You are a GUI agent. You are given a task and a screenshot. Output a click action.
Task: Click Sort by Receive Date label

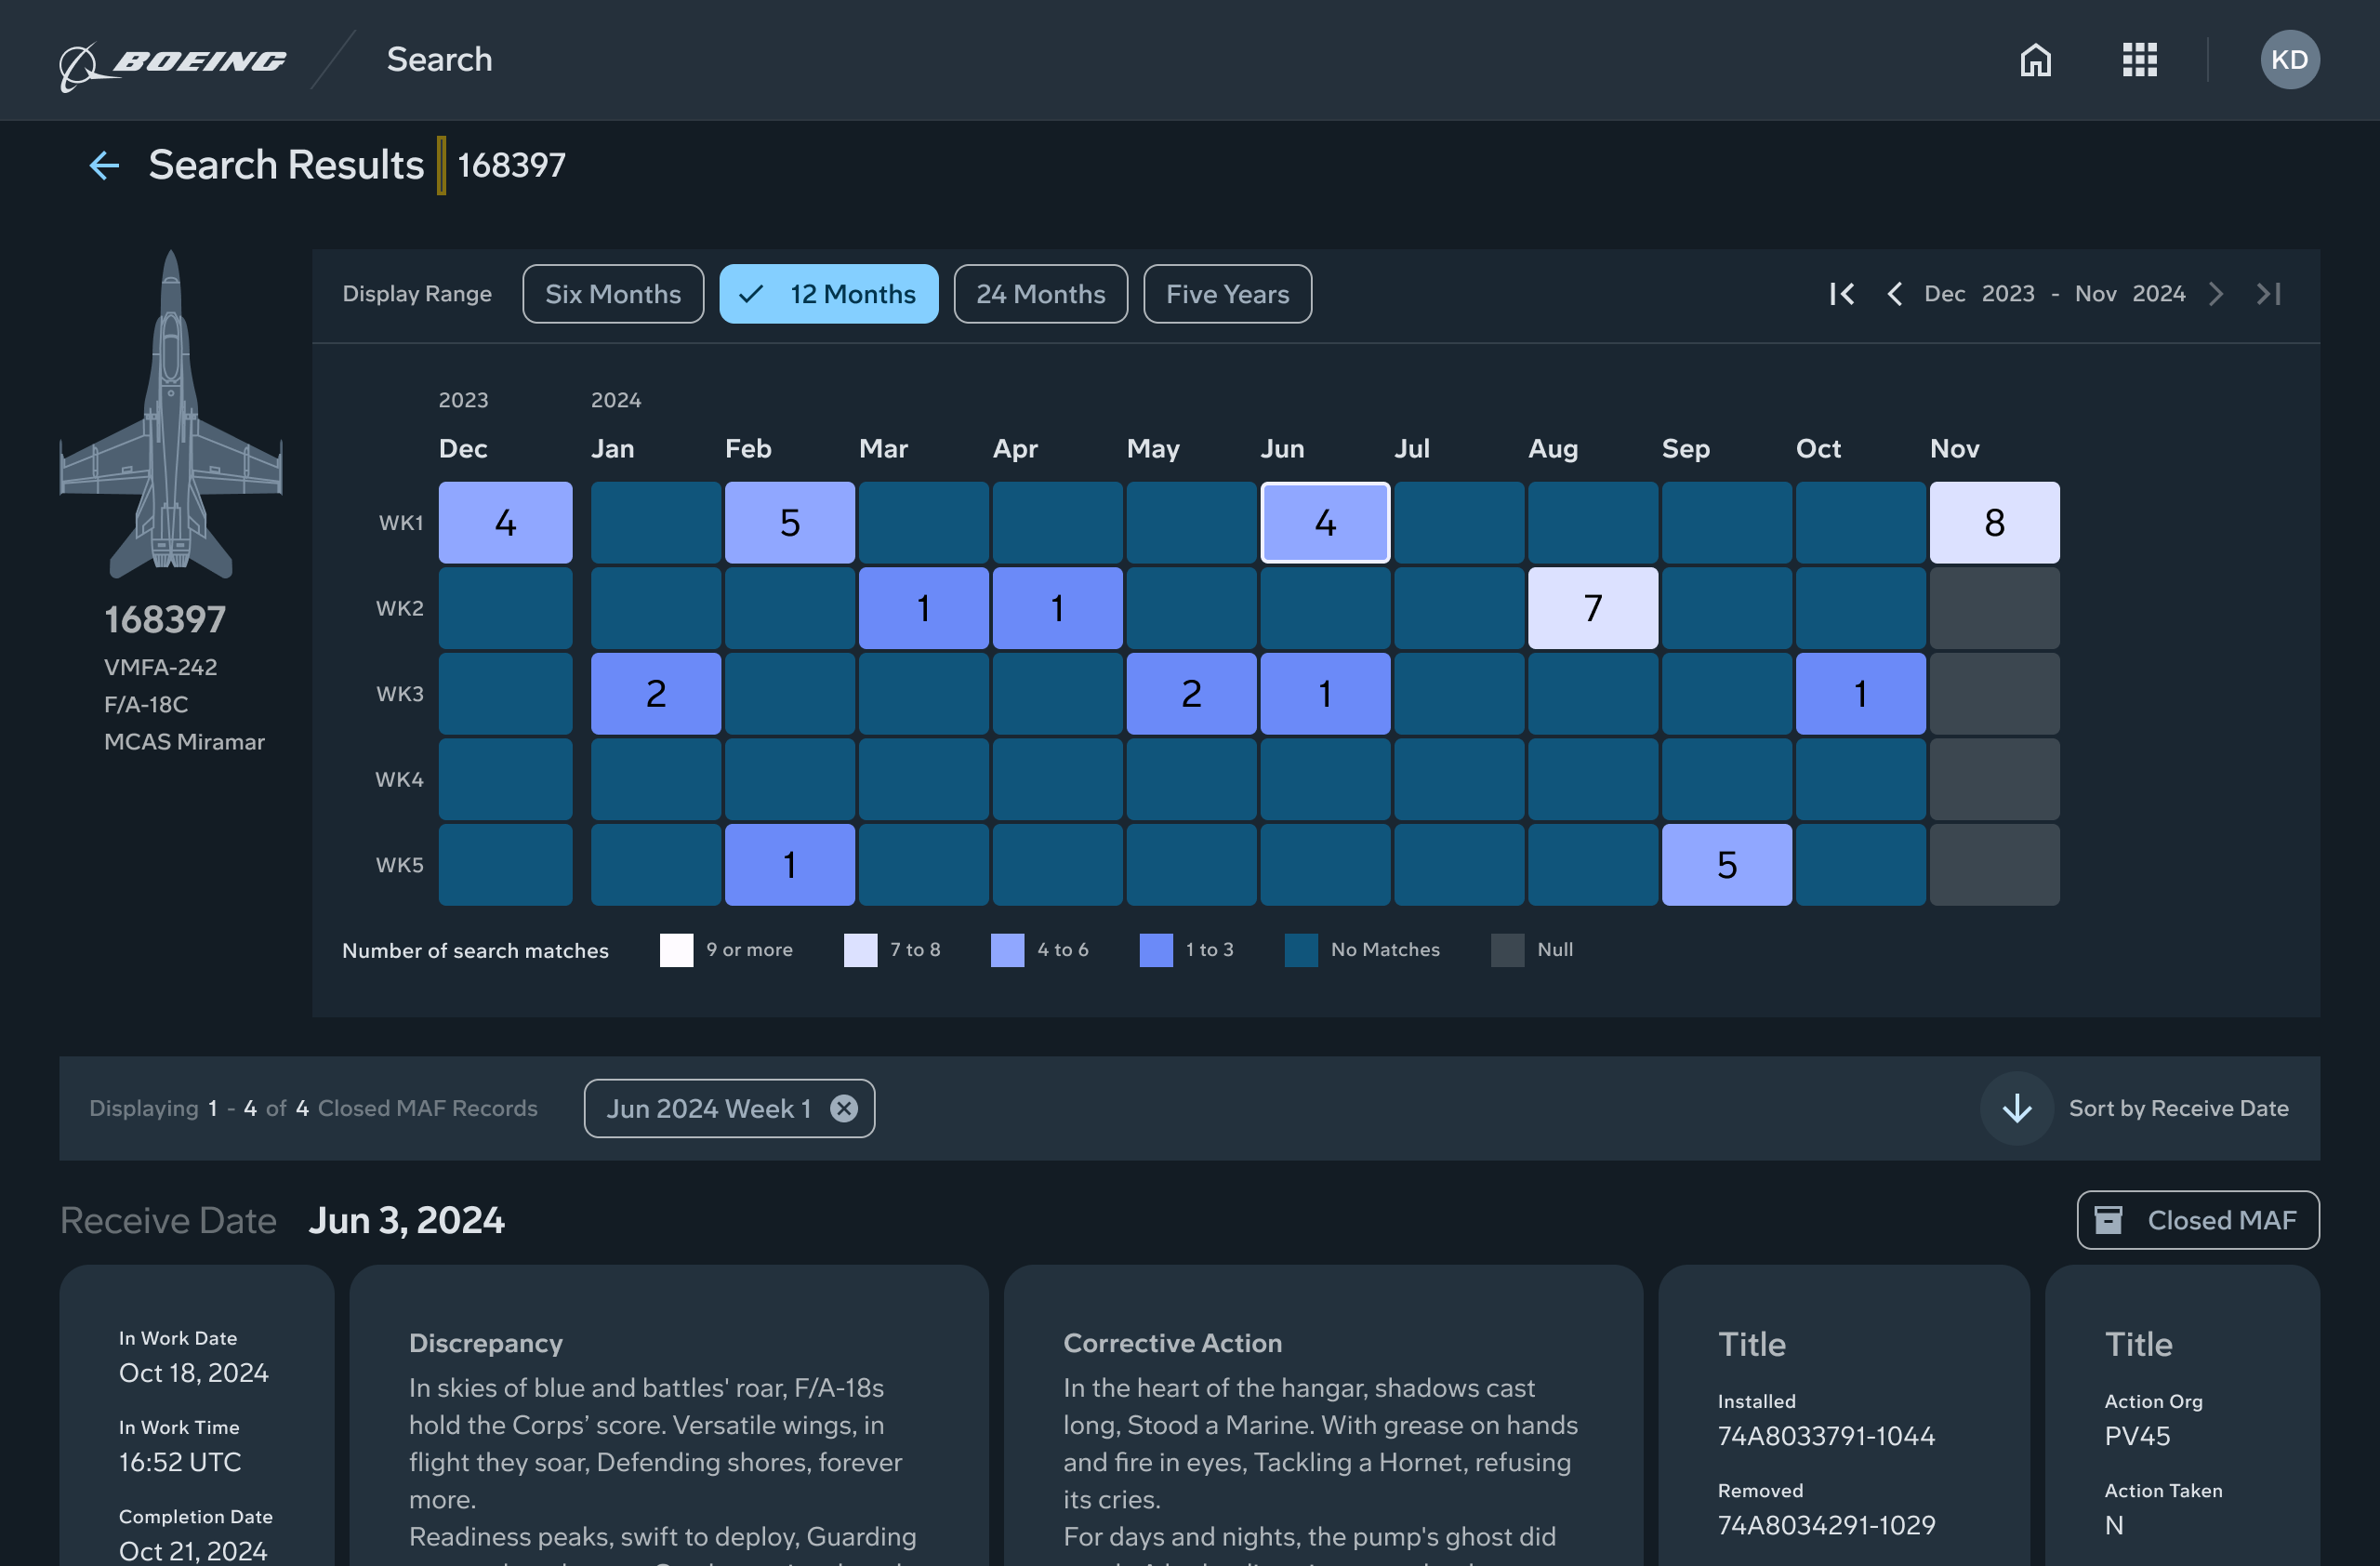[x=2179, y=1108]
